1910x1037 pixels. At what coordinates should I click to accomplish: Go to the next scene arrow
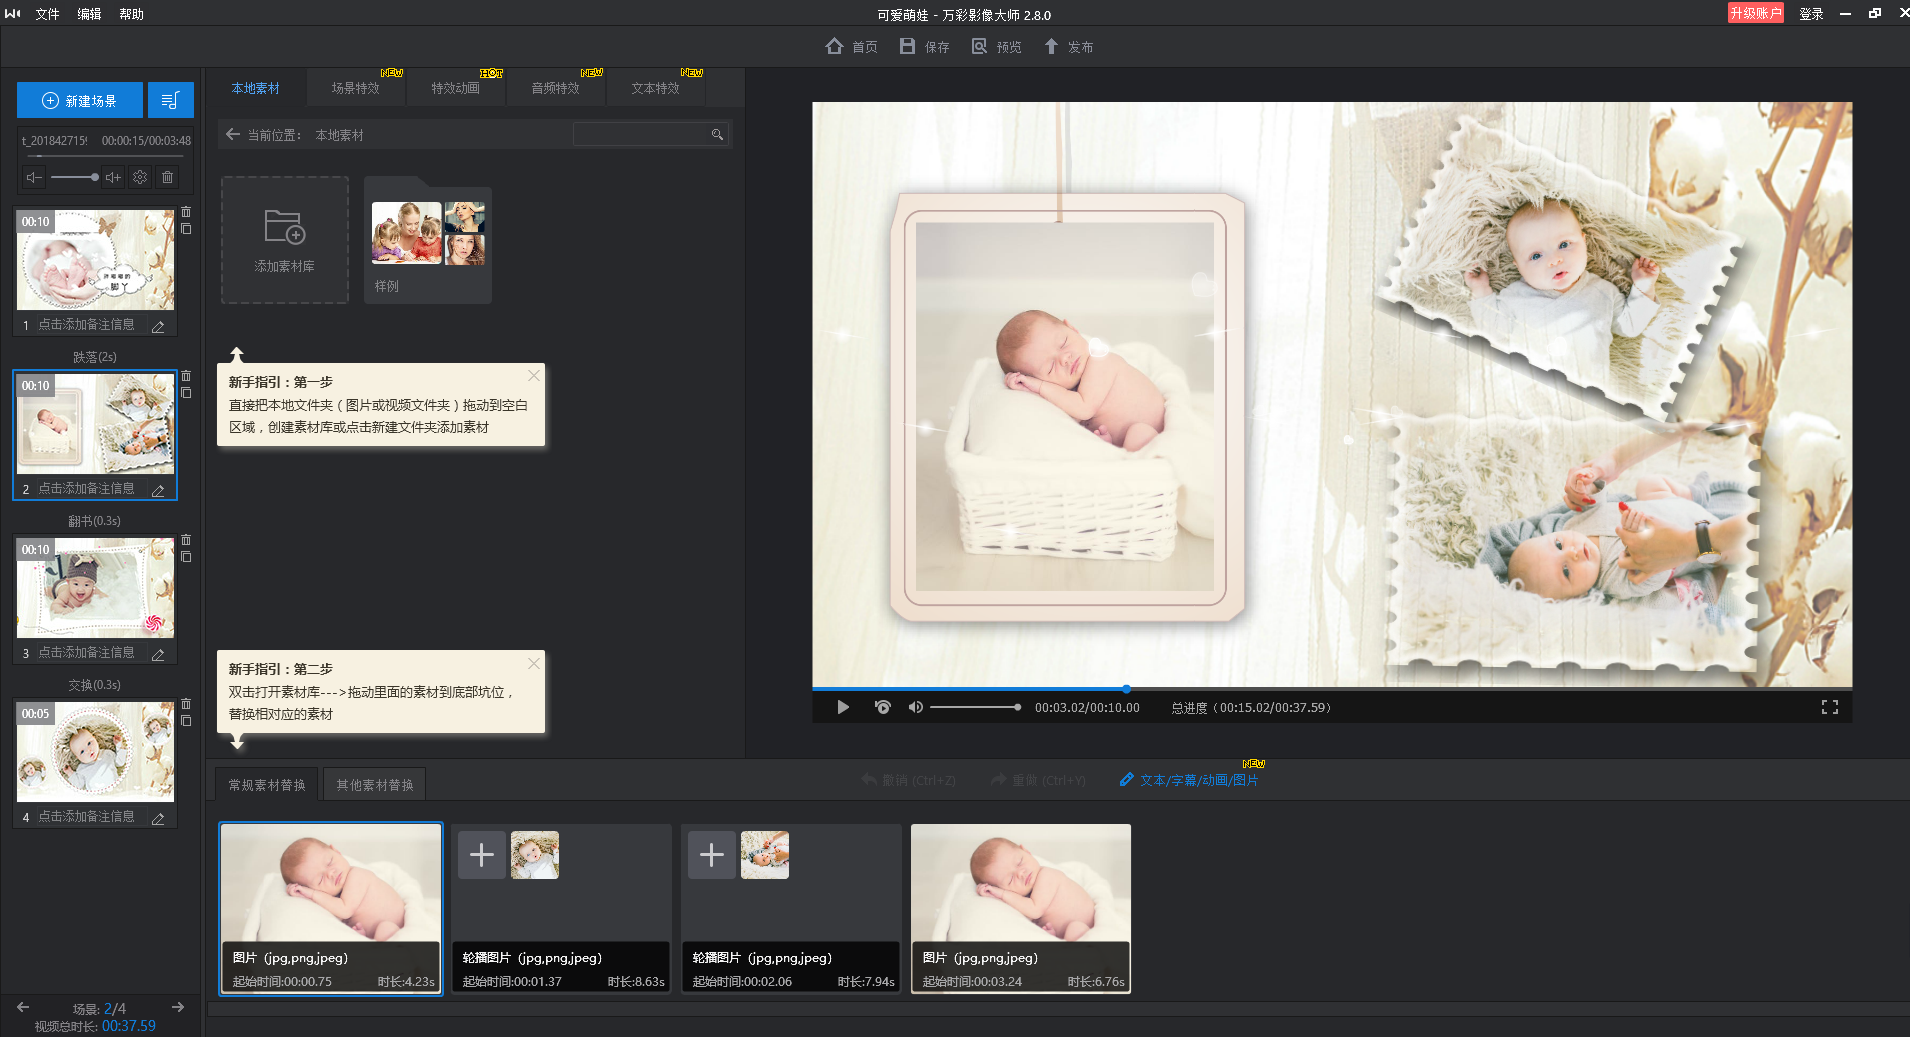click(178, 1007)
